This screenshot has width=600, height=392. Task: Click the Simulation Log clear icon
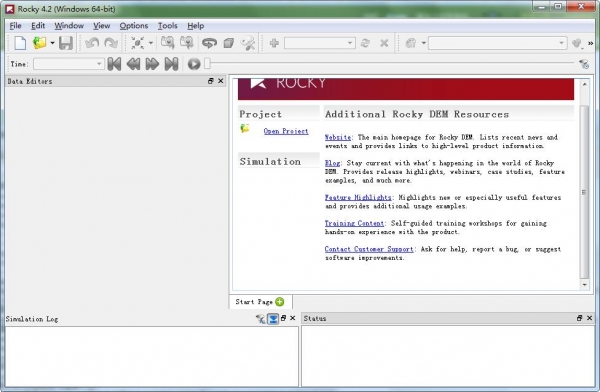261,318
